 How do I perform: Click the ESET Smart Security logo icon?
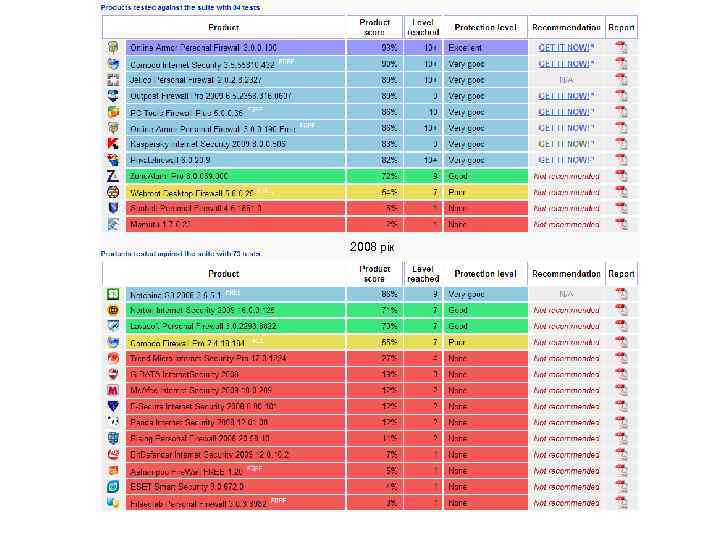pos(113,487)
